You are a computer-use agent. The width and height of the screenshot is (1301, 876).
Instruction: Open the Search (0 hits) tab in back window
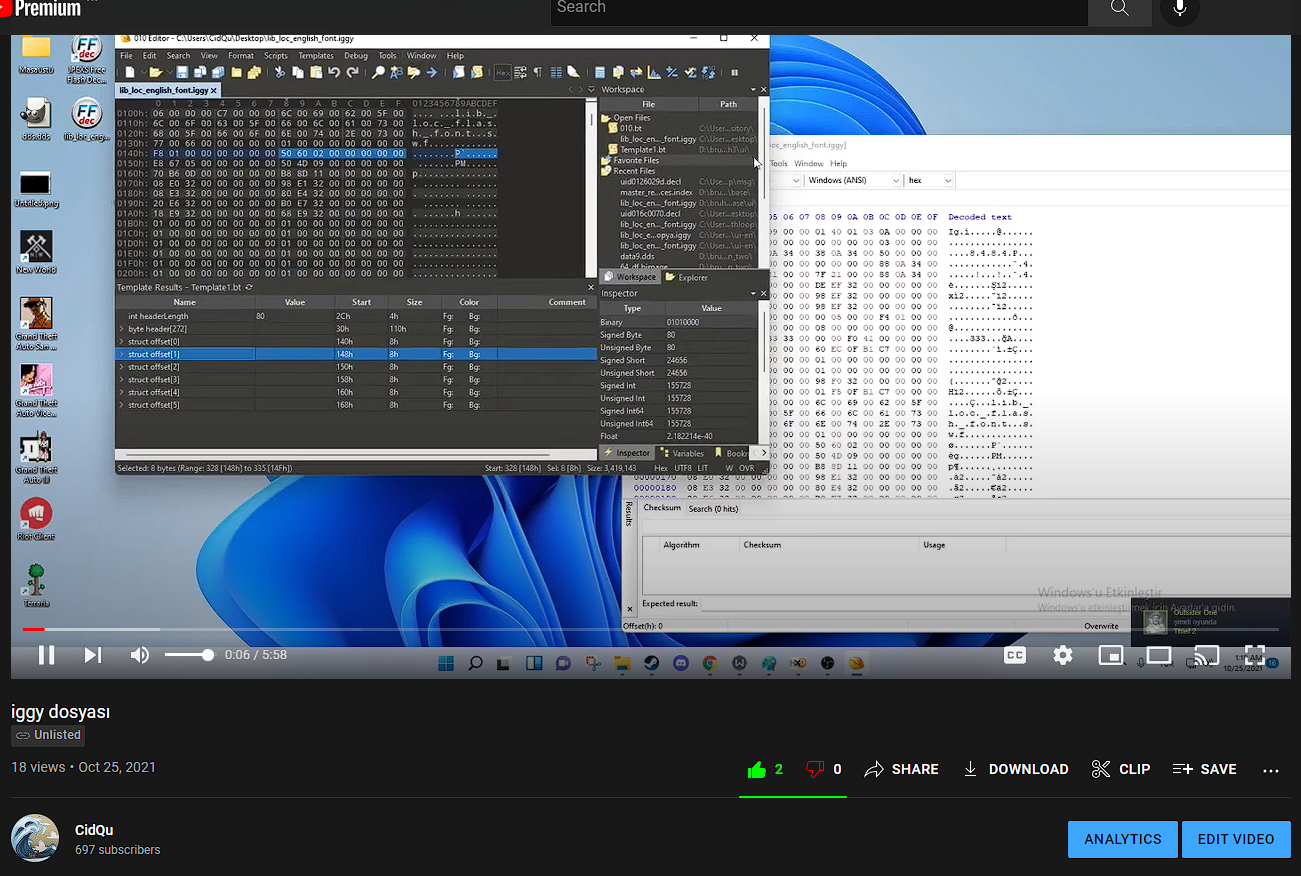coord(713,509)
